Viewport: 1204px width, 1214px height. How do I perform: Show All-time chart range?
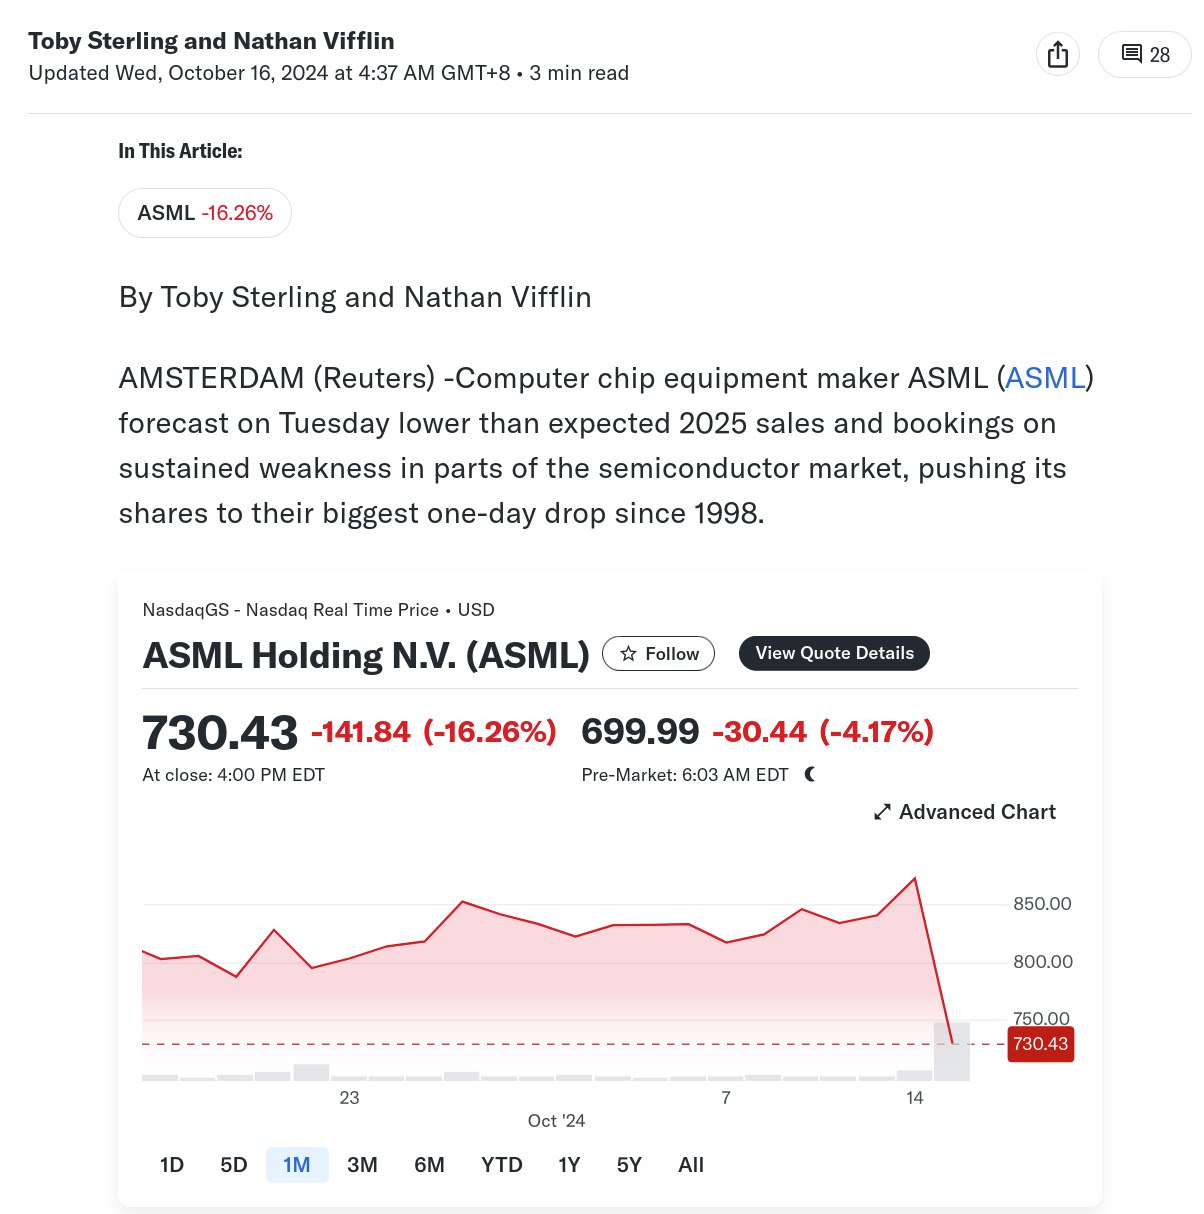tap(691, 1165)
